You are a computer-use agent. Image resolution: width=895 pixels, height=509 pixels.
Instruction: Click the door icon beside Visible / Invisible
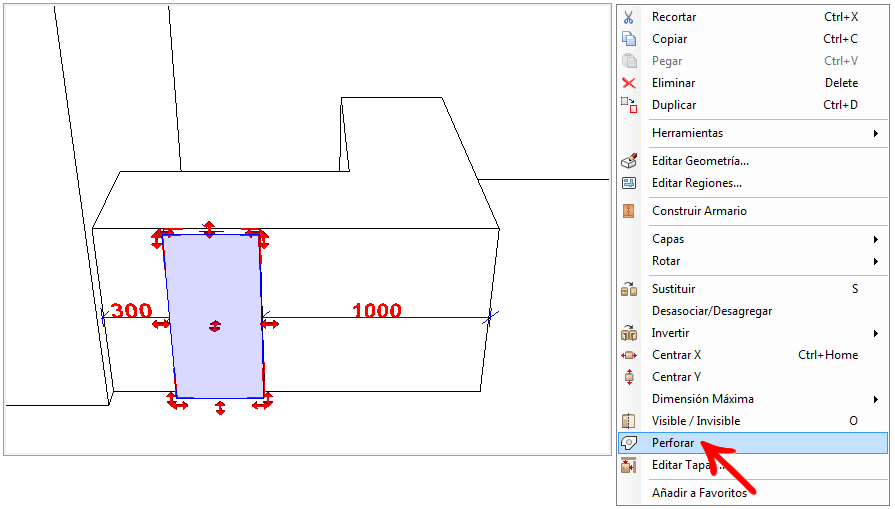pyautogui.click(x=628, y=421)
